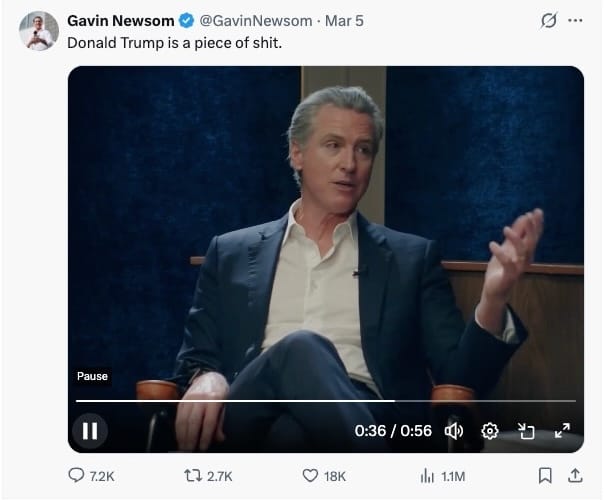
Task: Open the three-dot More options menu
Action: (x=574, y=21)
